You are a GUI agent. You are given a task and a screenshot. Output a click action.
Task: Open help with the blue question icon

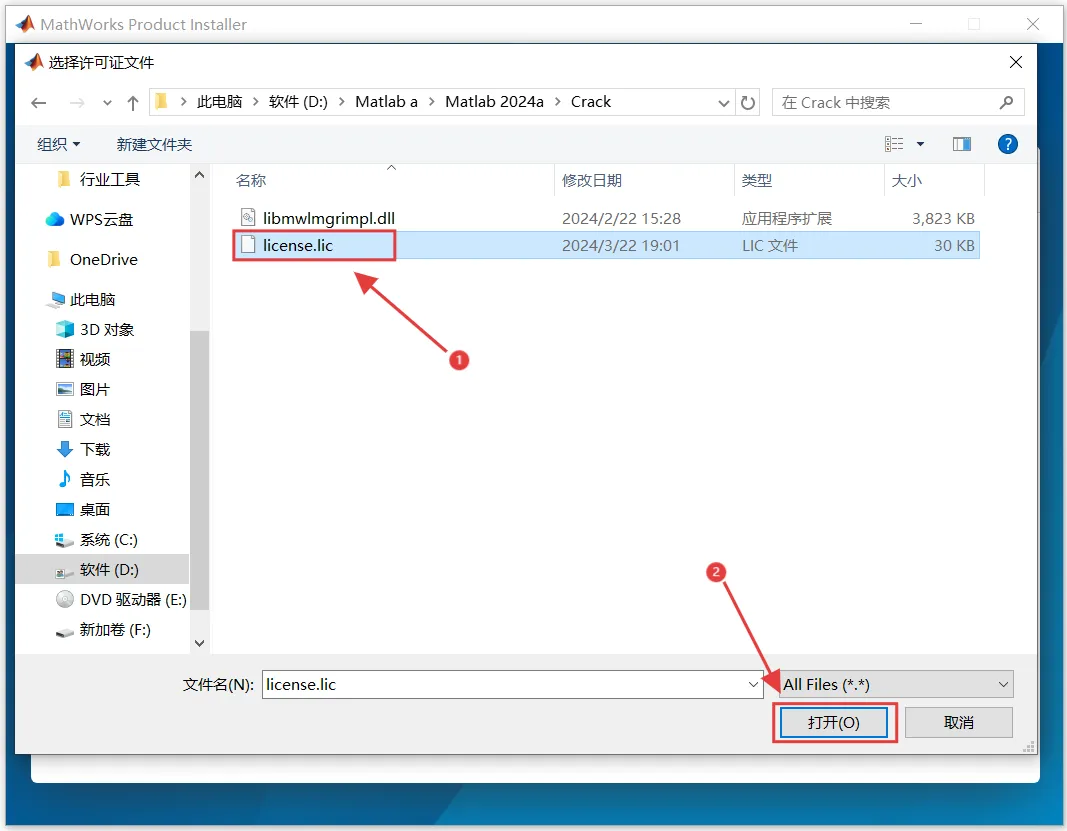[1008, 144]
